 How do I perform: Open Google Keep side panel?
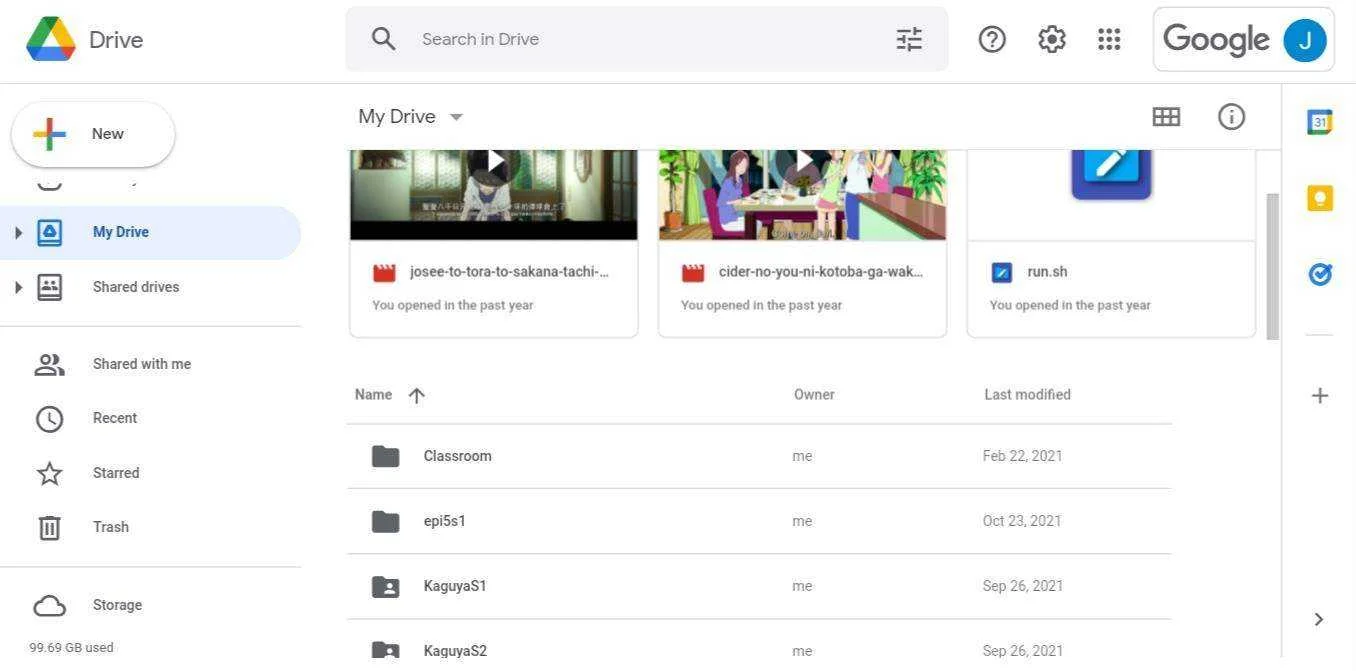coord(1320,198)
